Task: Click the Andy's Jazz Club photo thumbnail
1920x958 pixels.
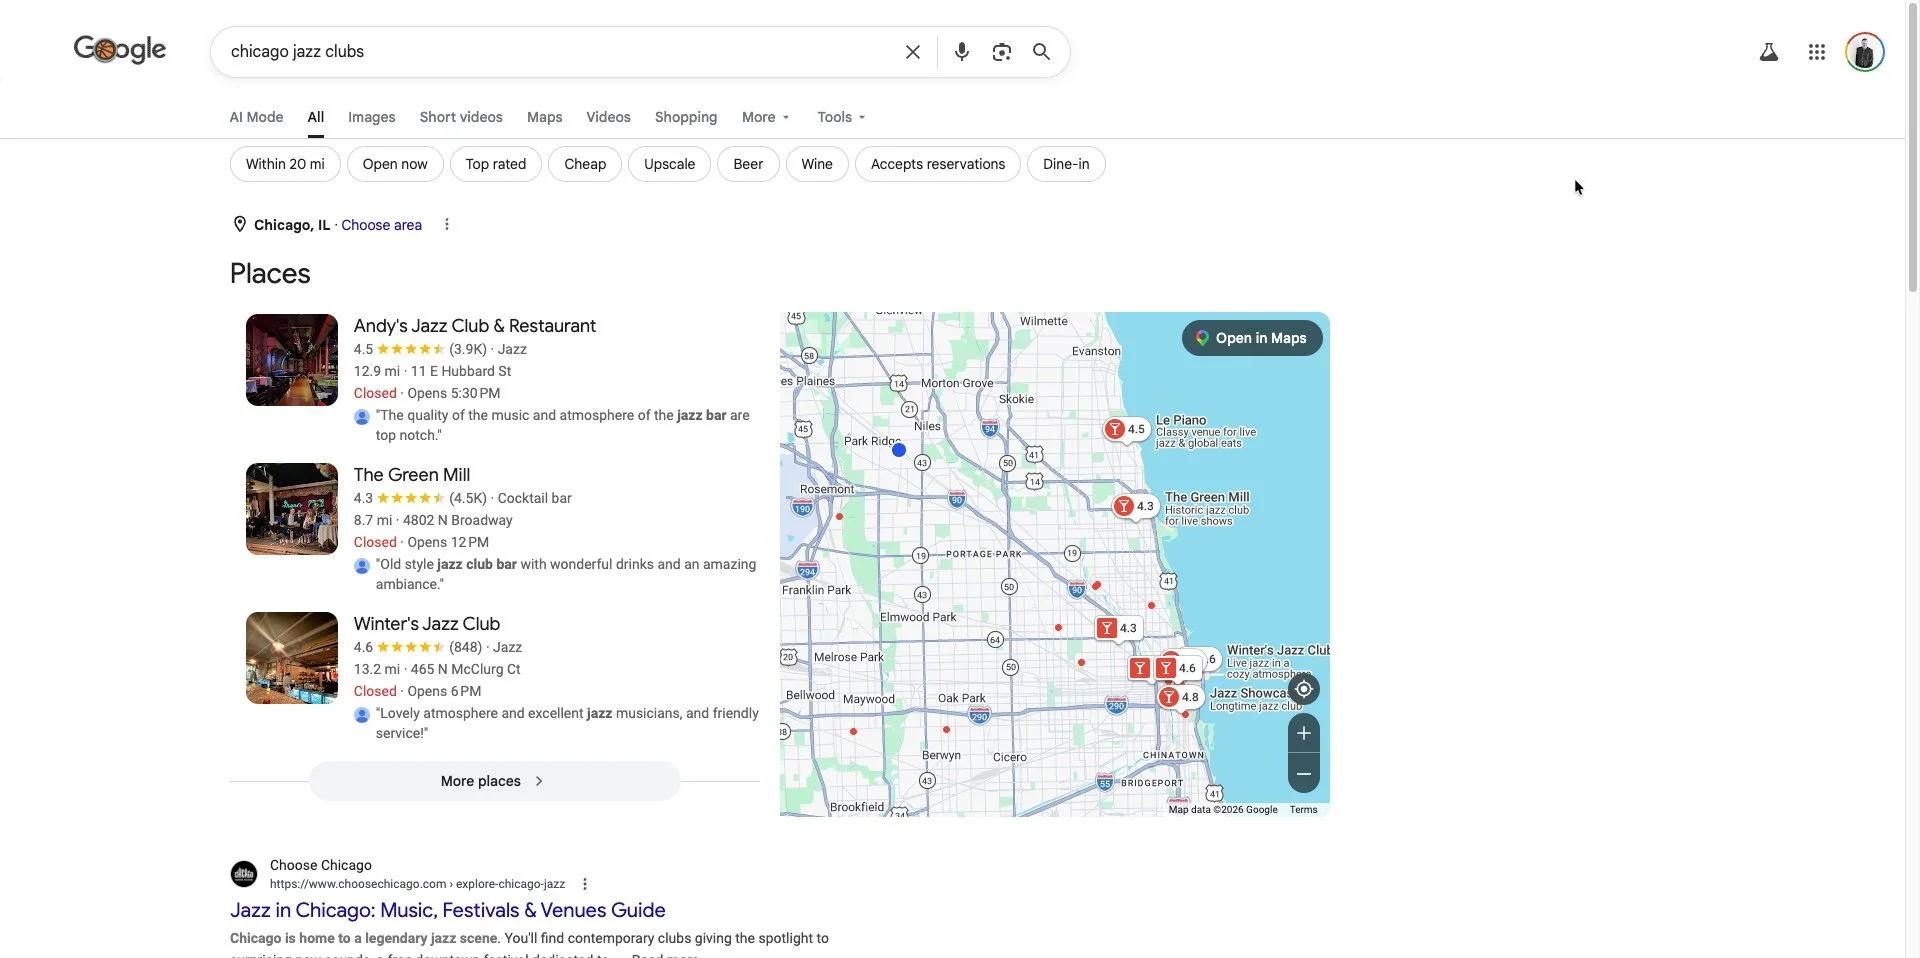Action: click(292, 360)
